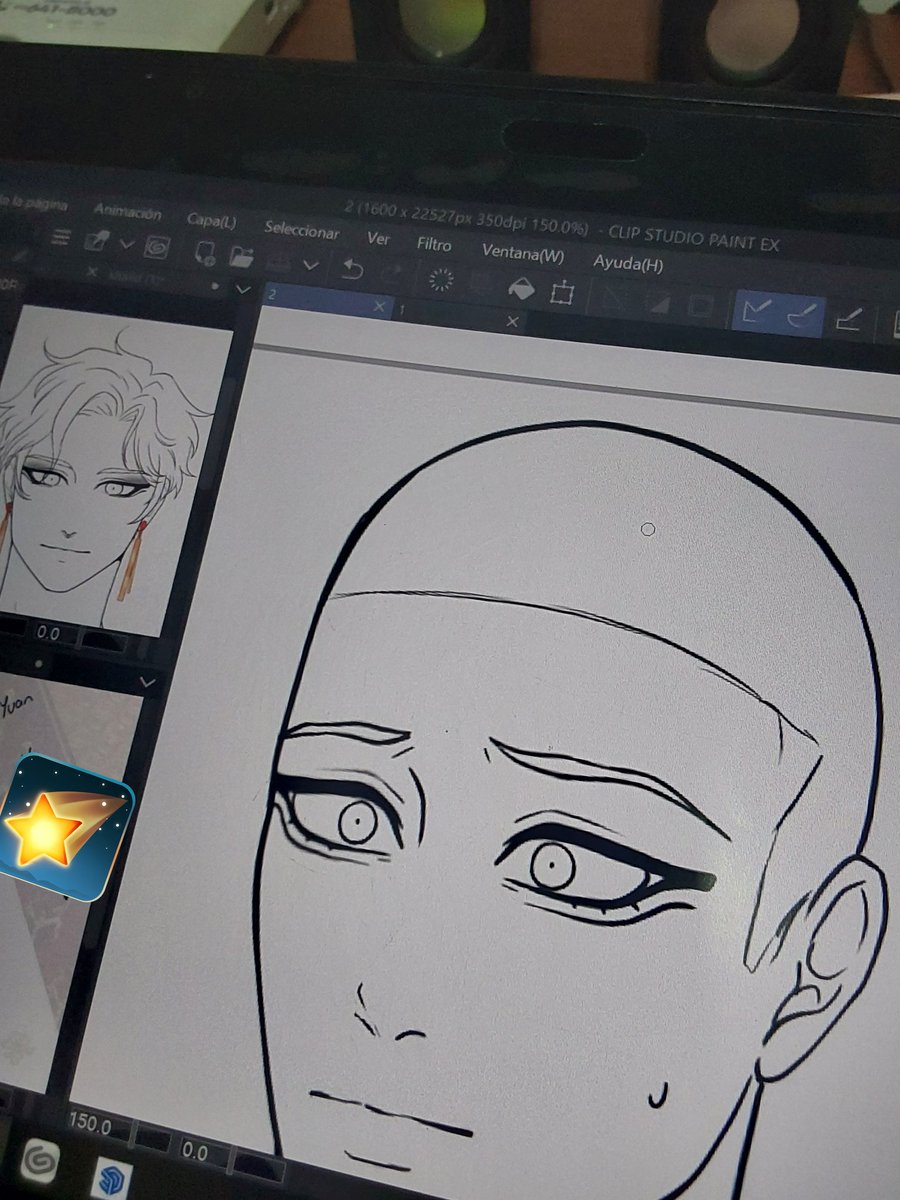The width and height of the screenshot is (900, 1200).
Task: Open the Animación menu
Action: coord(127,211)
